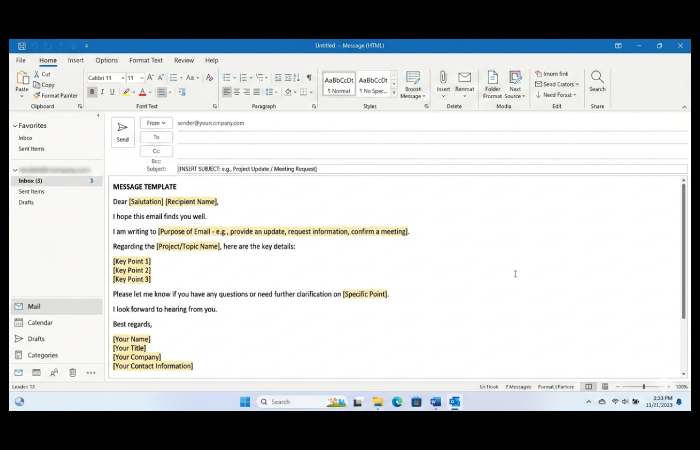Shrink font size with the smaller A icon

pos(161,77)
